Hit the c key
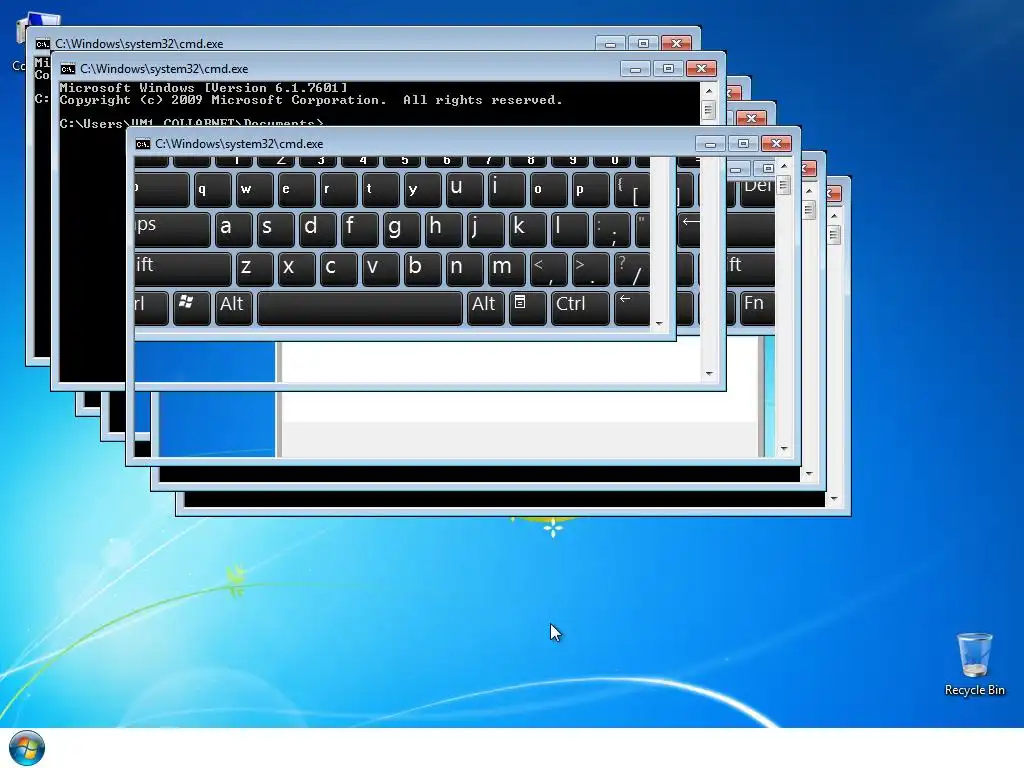The height and width of the screenshot is (768, 1024). [x=338, y=269]
